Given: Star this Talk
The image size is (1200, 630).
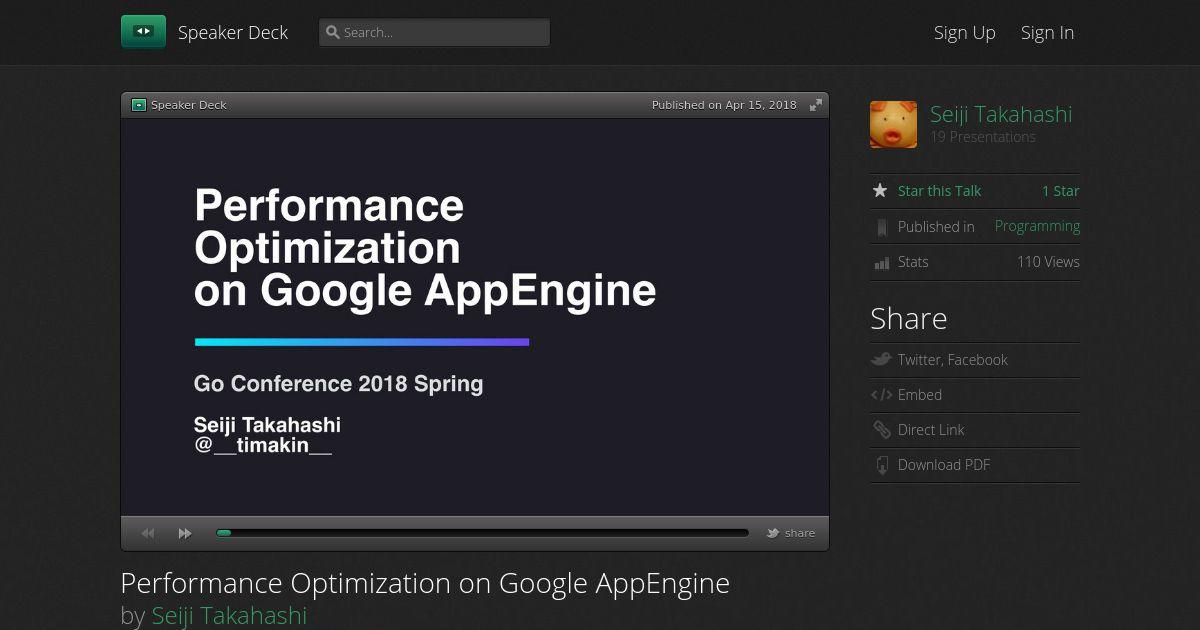Looking at the screenshot, I should click(939, 191).
